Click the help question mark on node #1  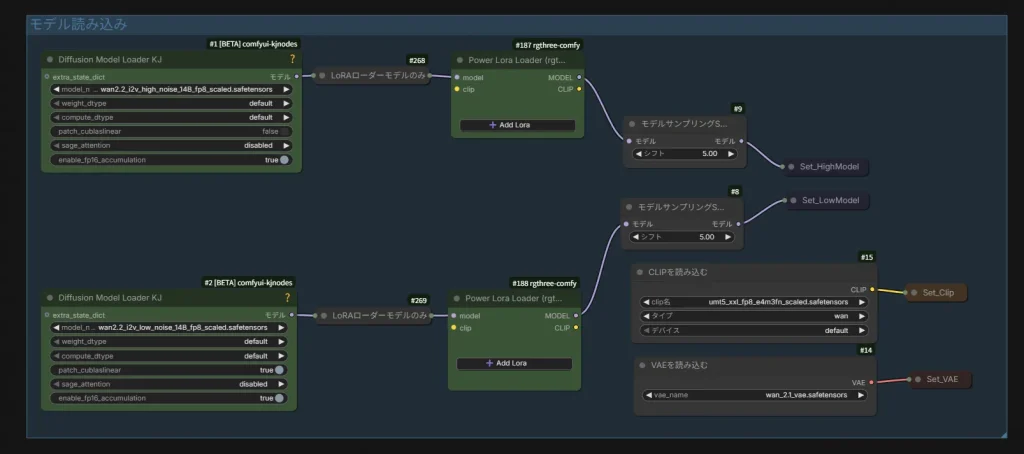[x=292, y=59]
